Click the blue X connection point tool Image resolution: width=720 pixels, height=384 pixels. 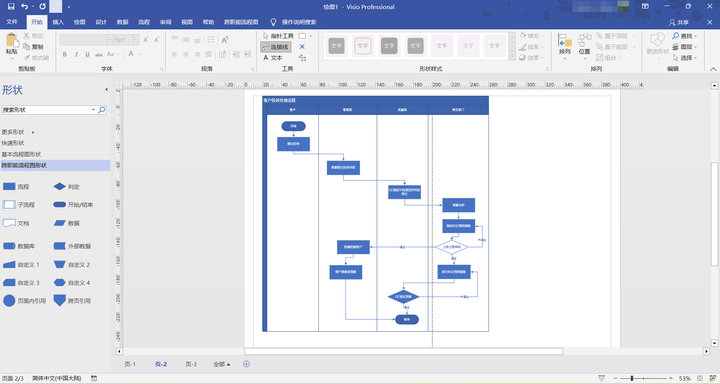[x=302, y=46]
